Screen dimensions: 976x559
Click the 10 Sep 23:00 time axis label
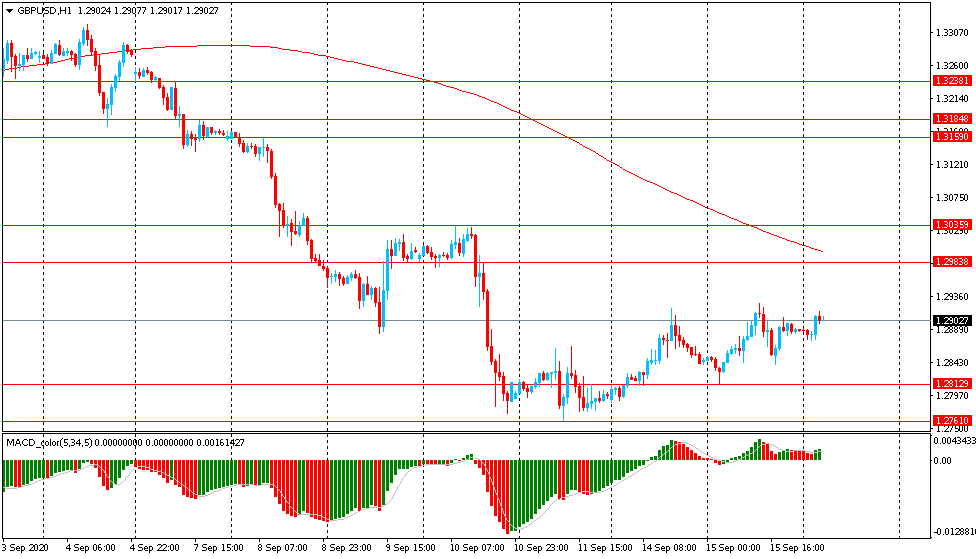tap(541, 548)
